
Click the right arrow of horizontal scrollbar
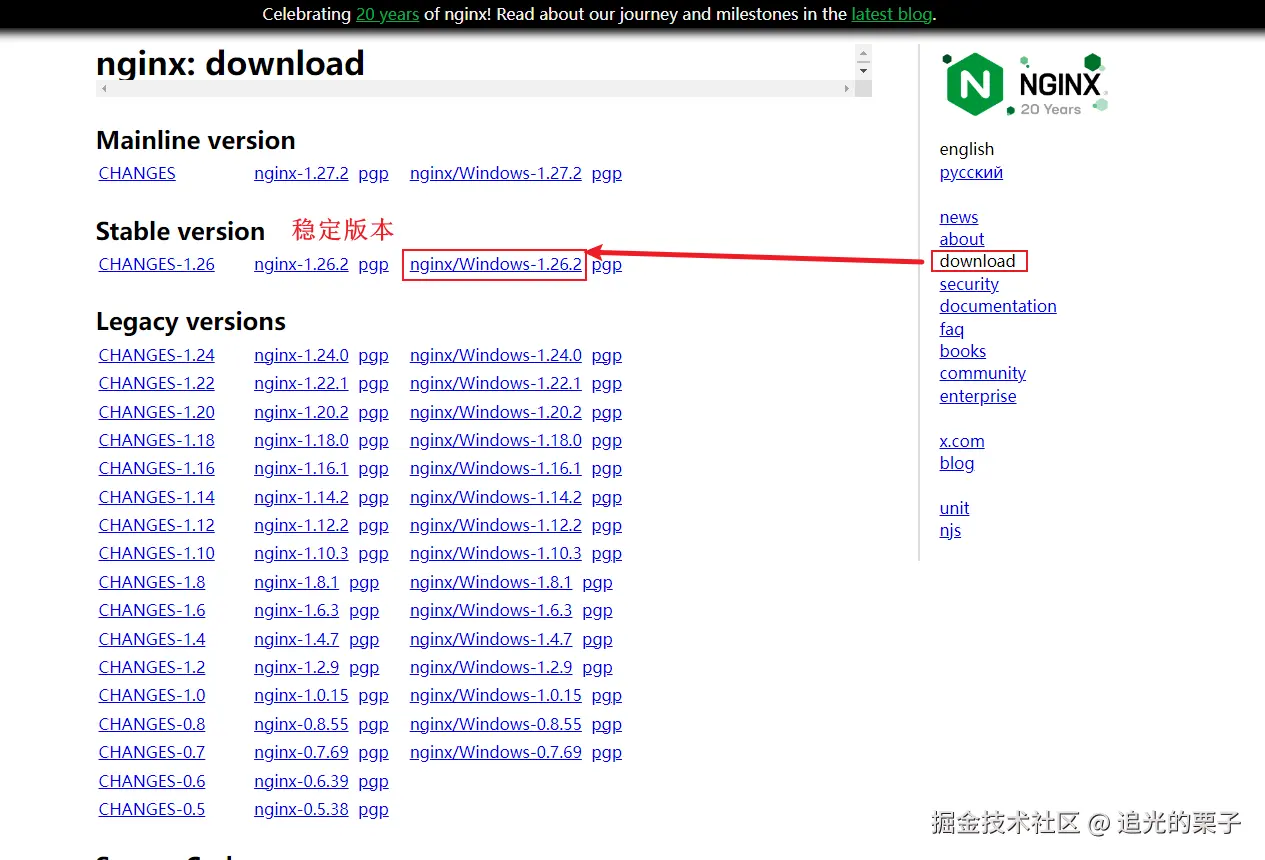pos(847,89)
